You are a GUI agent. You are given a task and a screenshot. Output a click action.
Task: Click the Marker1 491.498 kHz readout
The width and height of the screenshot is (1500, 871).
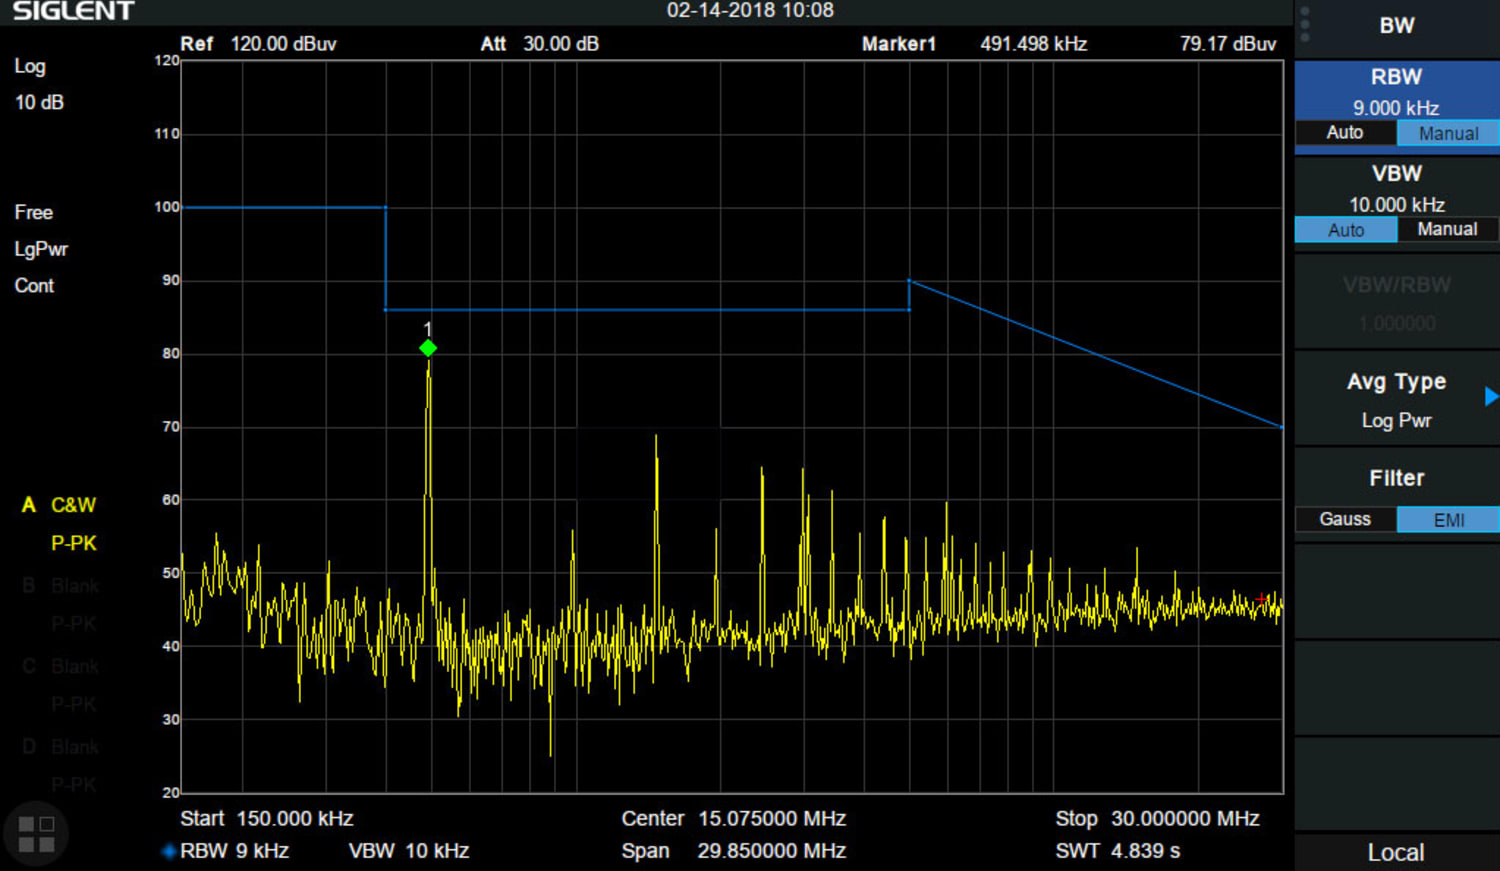[x=974, y=44]
